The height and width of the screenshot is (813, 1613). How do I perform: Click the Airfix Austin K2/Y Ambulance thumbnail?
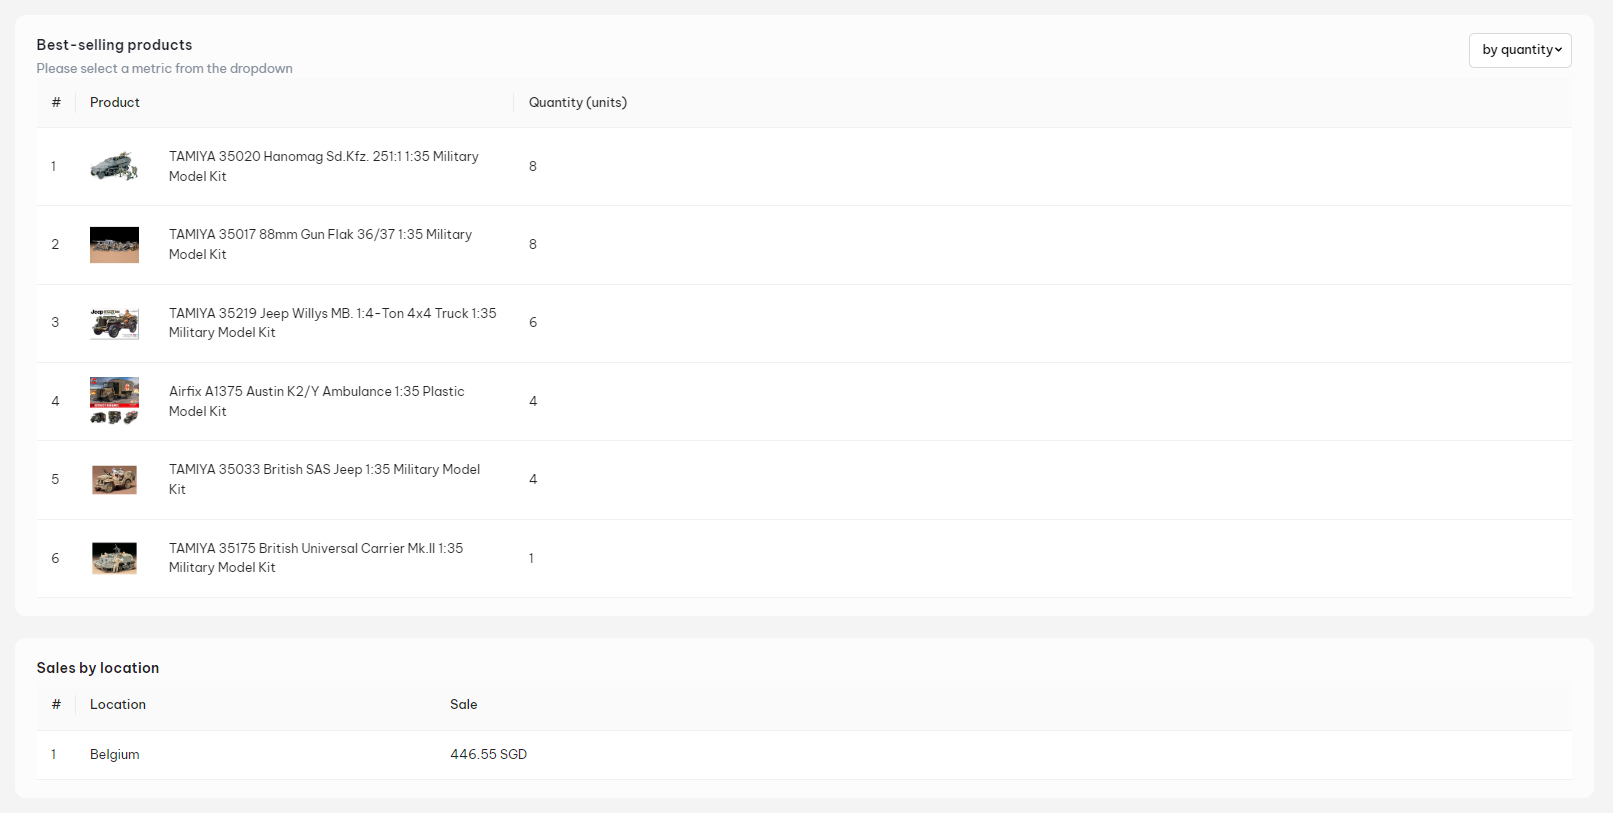(x=114, y=401)
